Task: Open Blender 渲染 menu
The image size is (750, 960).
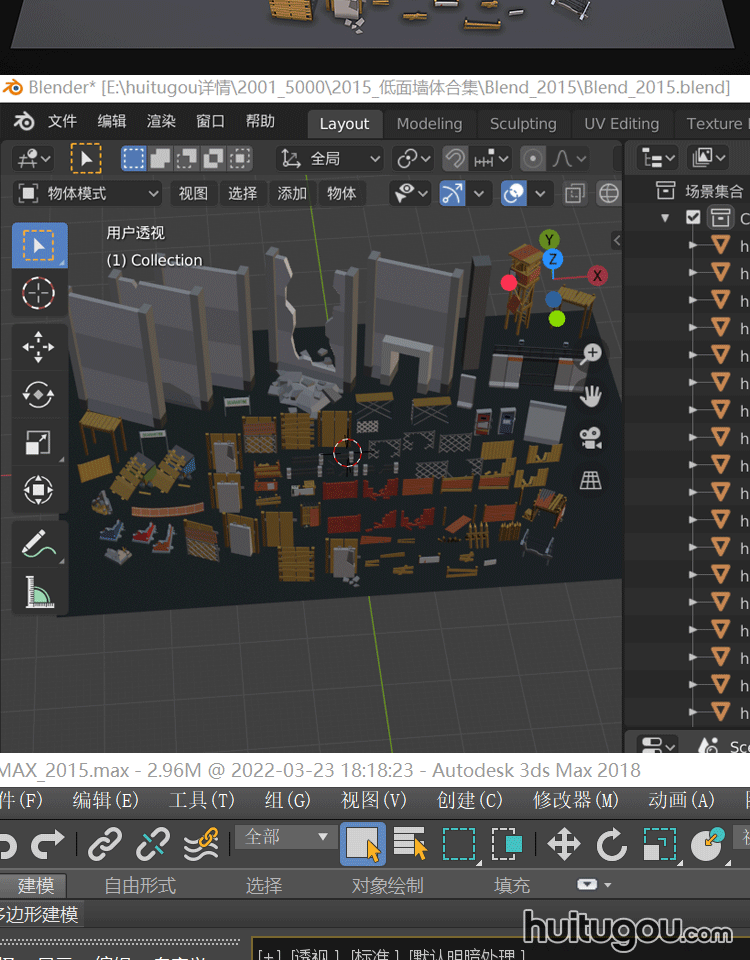Action: (x=161, y=121)
